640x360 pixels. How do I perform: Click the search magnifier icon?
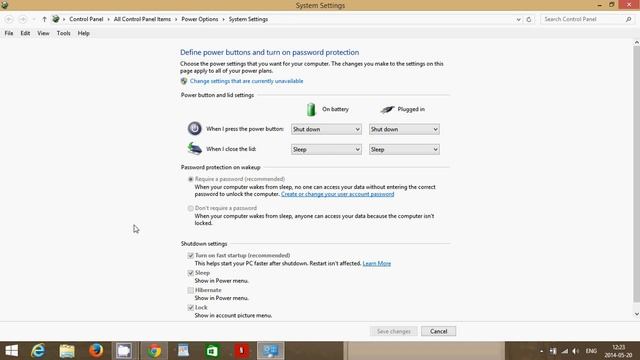[x=629, y=19]
